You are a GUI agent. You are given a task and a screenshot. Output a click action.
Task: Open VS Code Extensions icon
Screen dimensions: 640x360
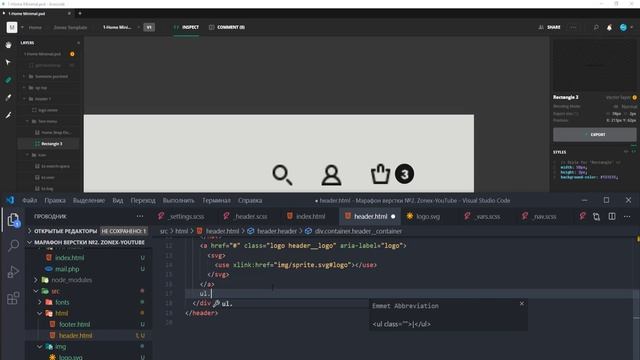click(x=13, y=298)
